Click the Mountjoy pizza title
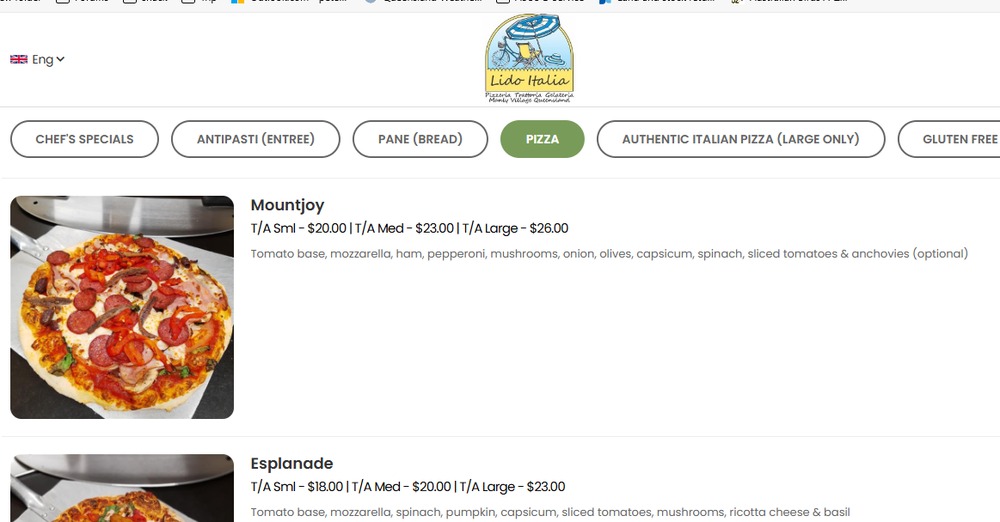Image resolution: width=1000 pixels, height=522 pixels. (287, 205)
